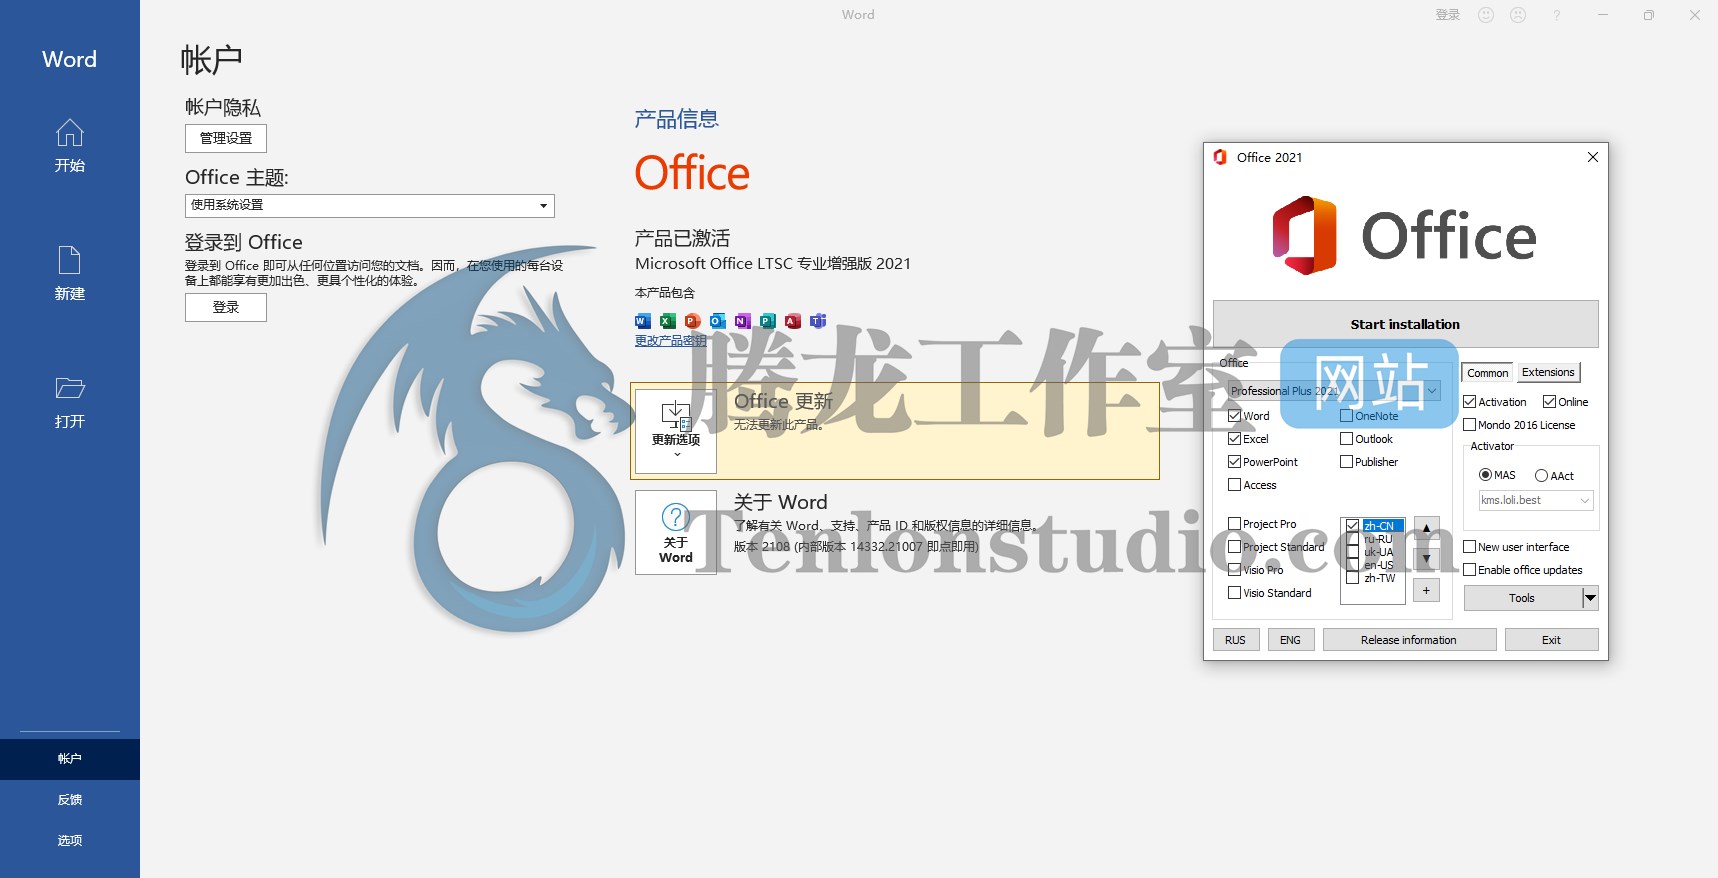Viewport: 1718px width, 878px height.
Task: Enable the Visio Standard checkbox
Action: click(1234, 593)
